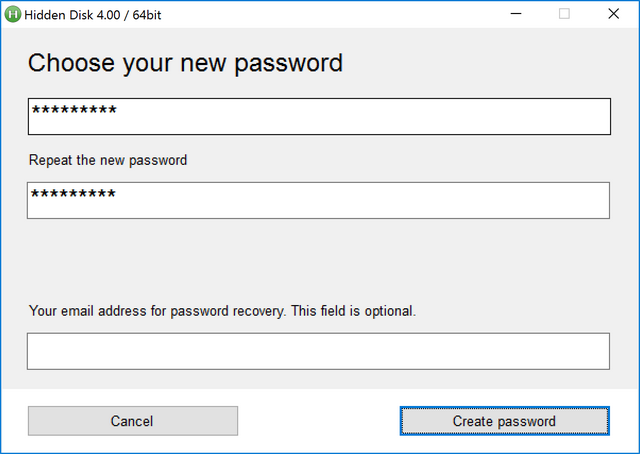Focus the first new password field
Screen dimensions: 640x454
pyautogui.click(x=319, y=116)
